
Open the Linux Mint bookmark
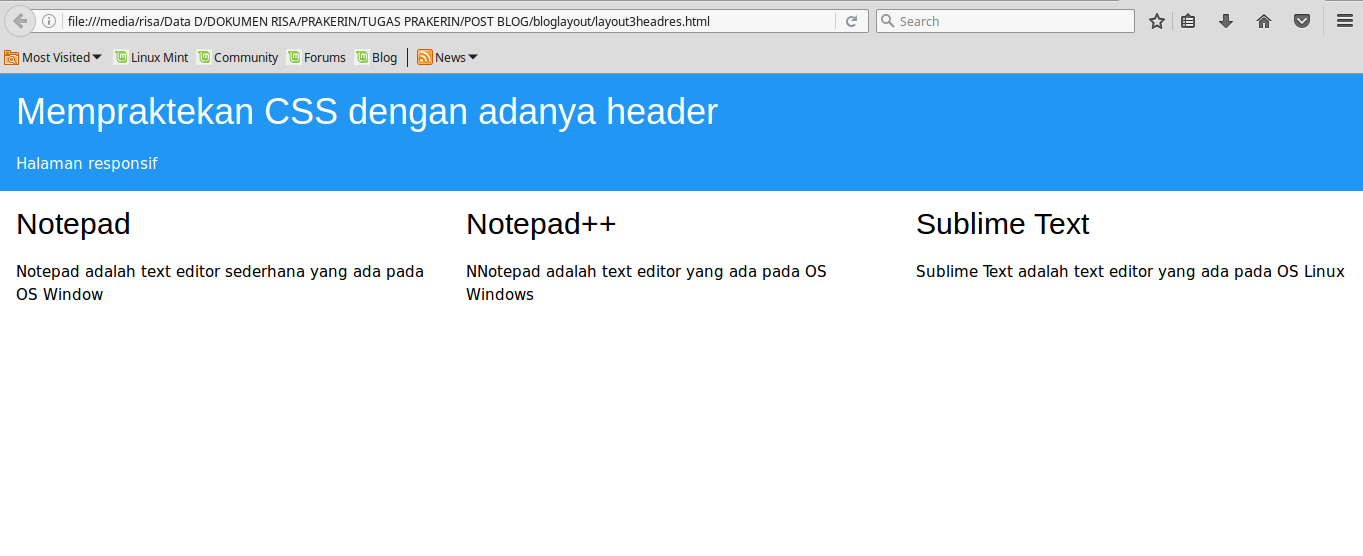[151, 57]
